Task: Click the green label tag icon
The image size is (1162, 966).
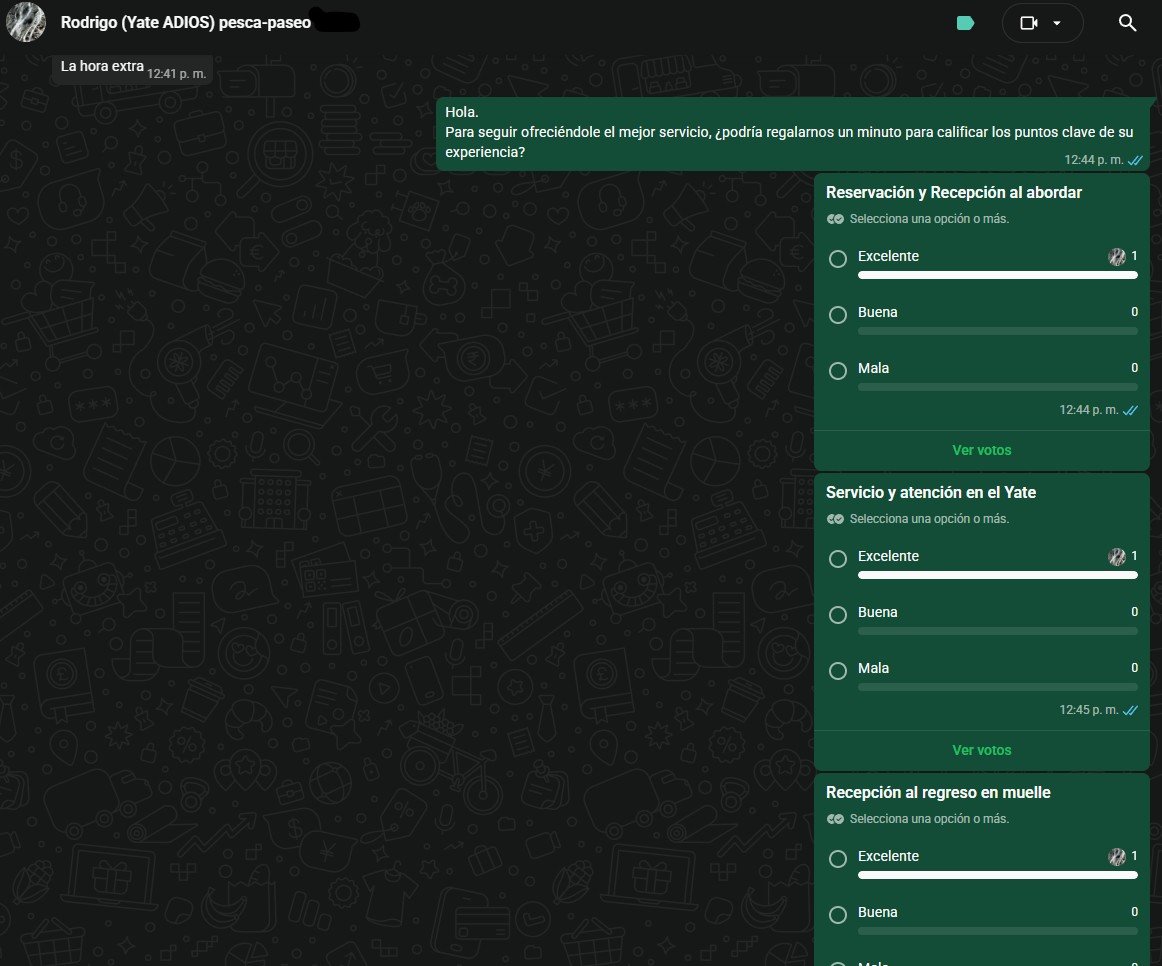Action: click(x=965, y=23)
